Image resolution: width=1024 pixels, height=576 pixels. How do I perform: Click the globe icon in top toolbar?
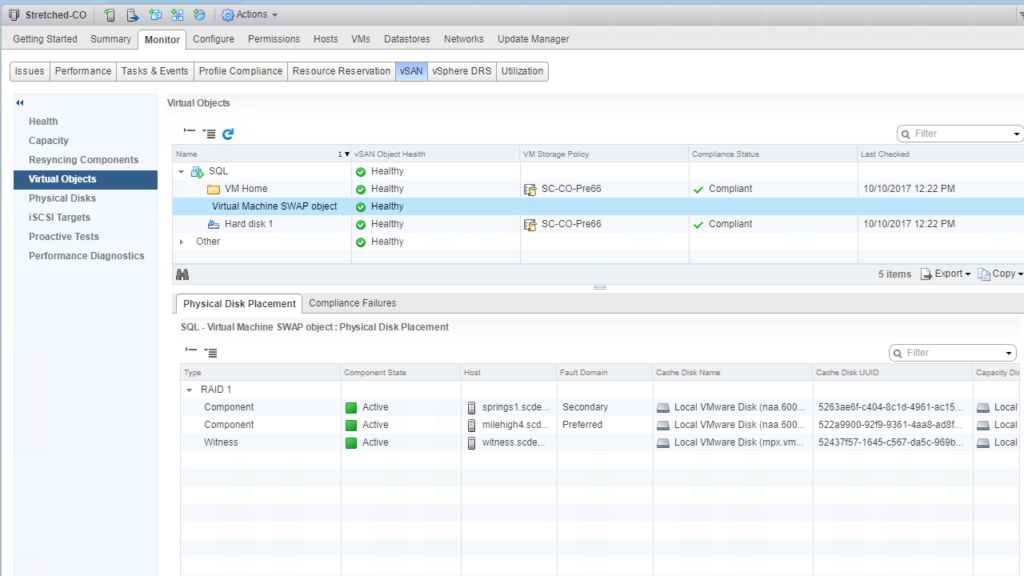pos(199,15)
